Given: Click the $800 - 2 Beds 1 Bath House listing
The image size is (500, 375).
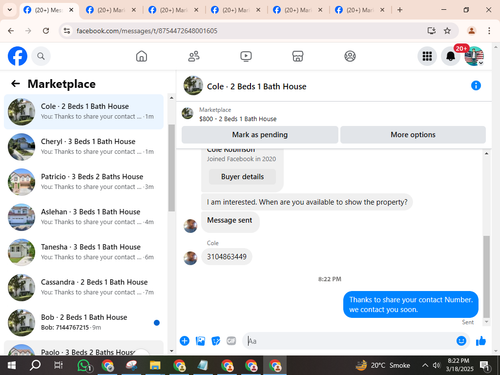Looking at the screenshot, I should pyautogui.click(x=238, y=119).
